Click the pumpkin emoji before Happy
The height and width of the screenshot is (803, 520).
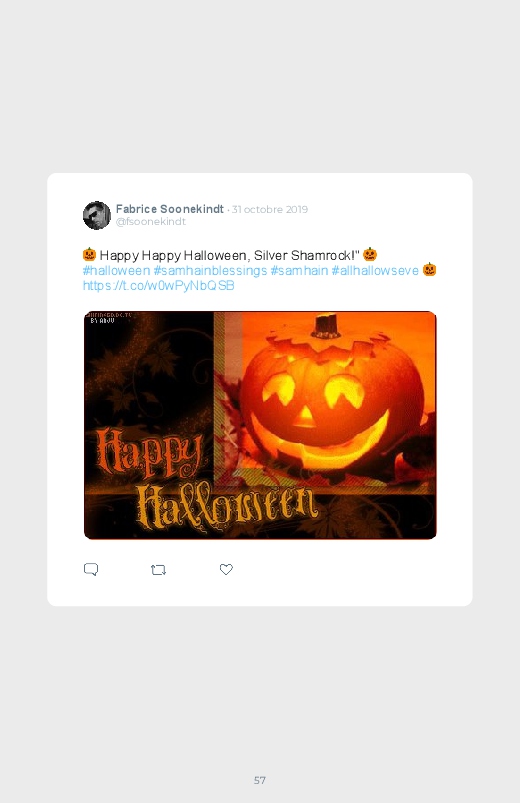tap(89, 254)
